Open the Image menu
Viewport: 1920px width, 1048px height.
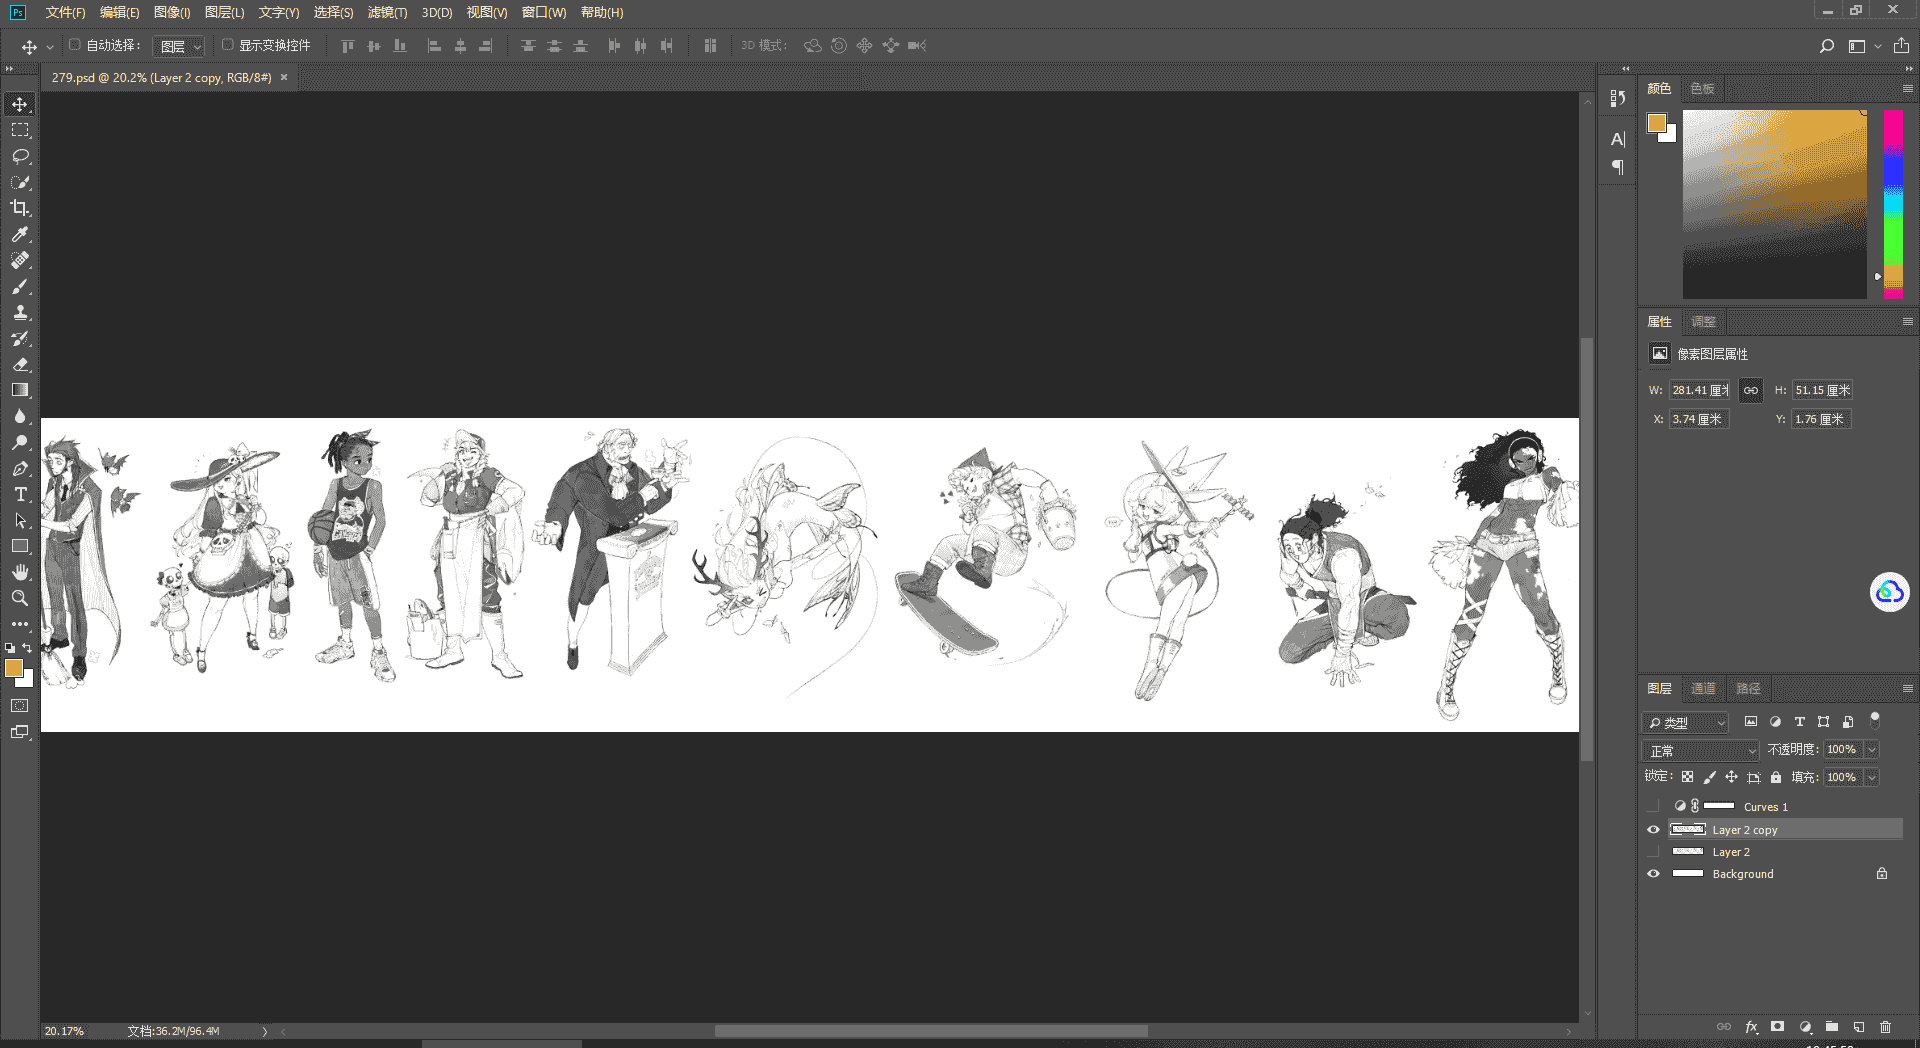coord(172,12)
